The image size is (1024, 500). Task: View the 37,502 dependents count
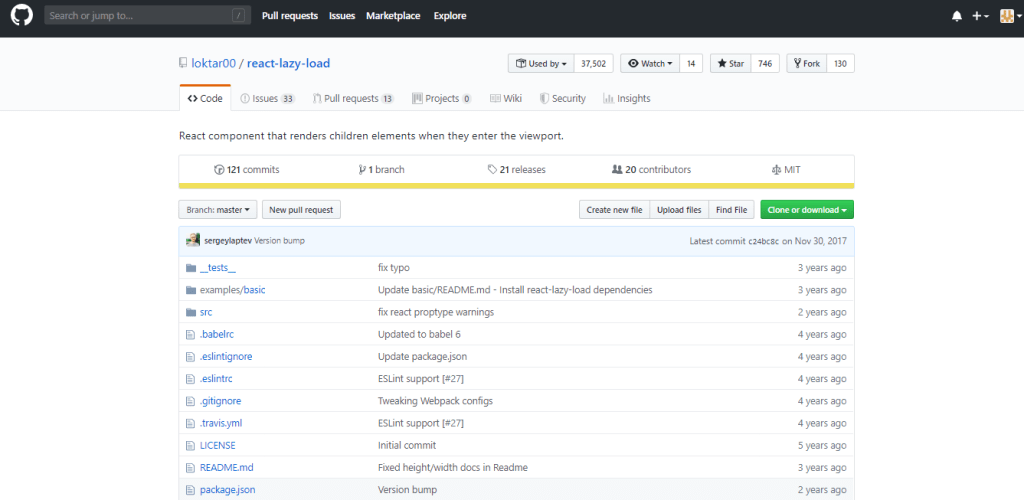pos(594,63)
